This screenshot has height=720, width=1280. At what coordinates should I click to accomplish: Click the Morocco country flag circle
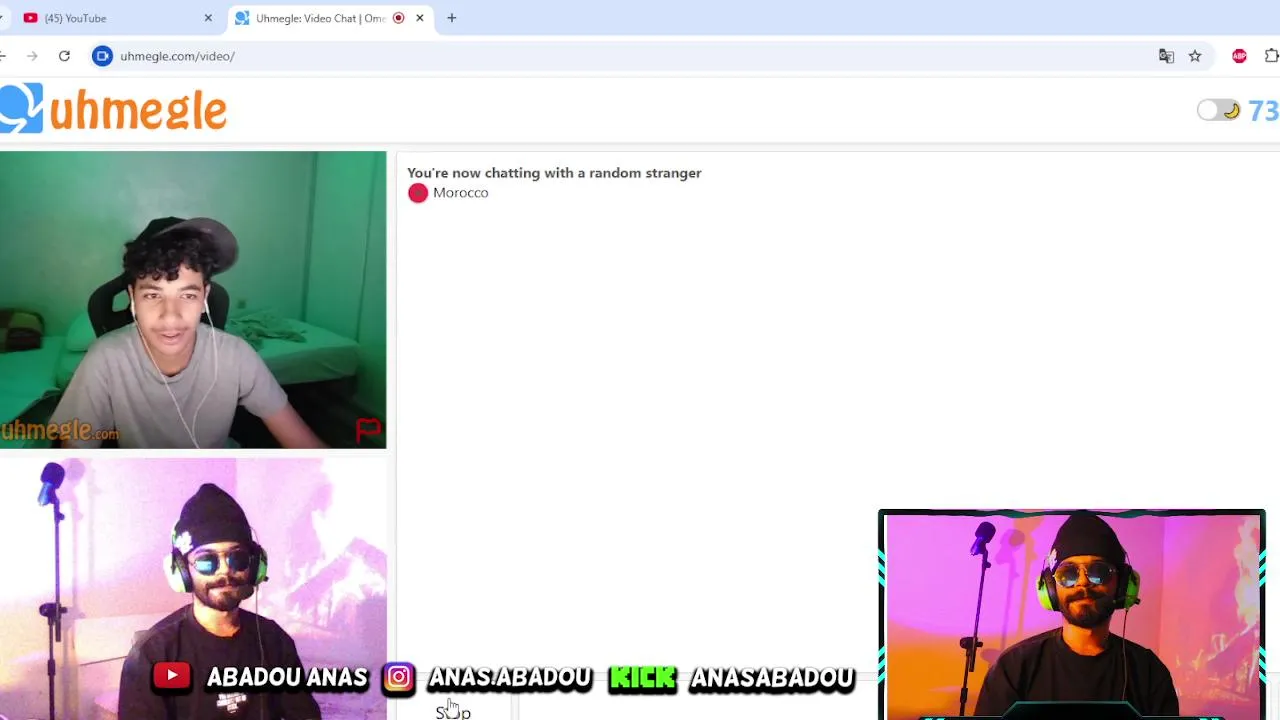pyautogui.click(x=418, y=193)
